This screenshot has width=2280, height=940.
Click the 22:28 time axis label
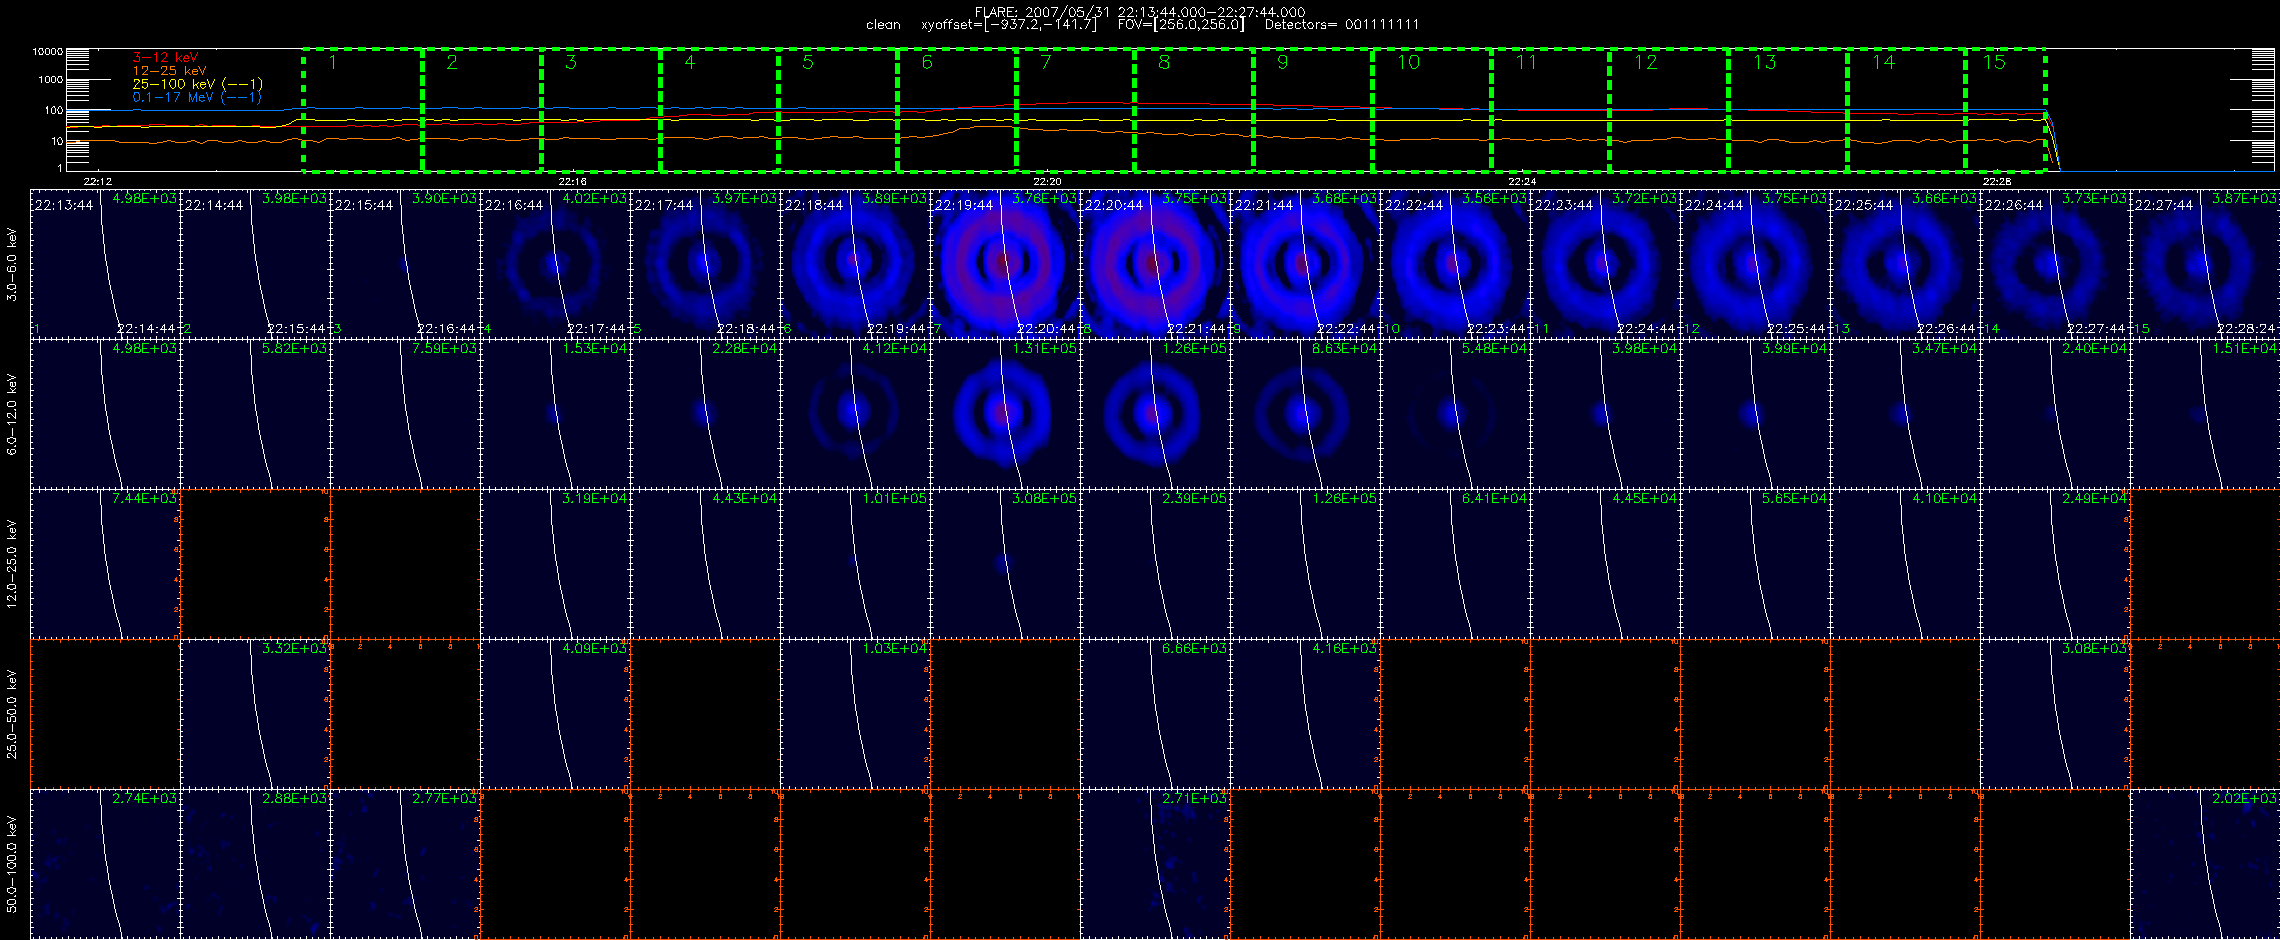1997,182
